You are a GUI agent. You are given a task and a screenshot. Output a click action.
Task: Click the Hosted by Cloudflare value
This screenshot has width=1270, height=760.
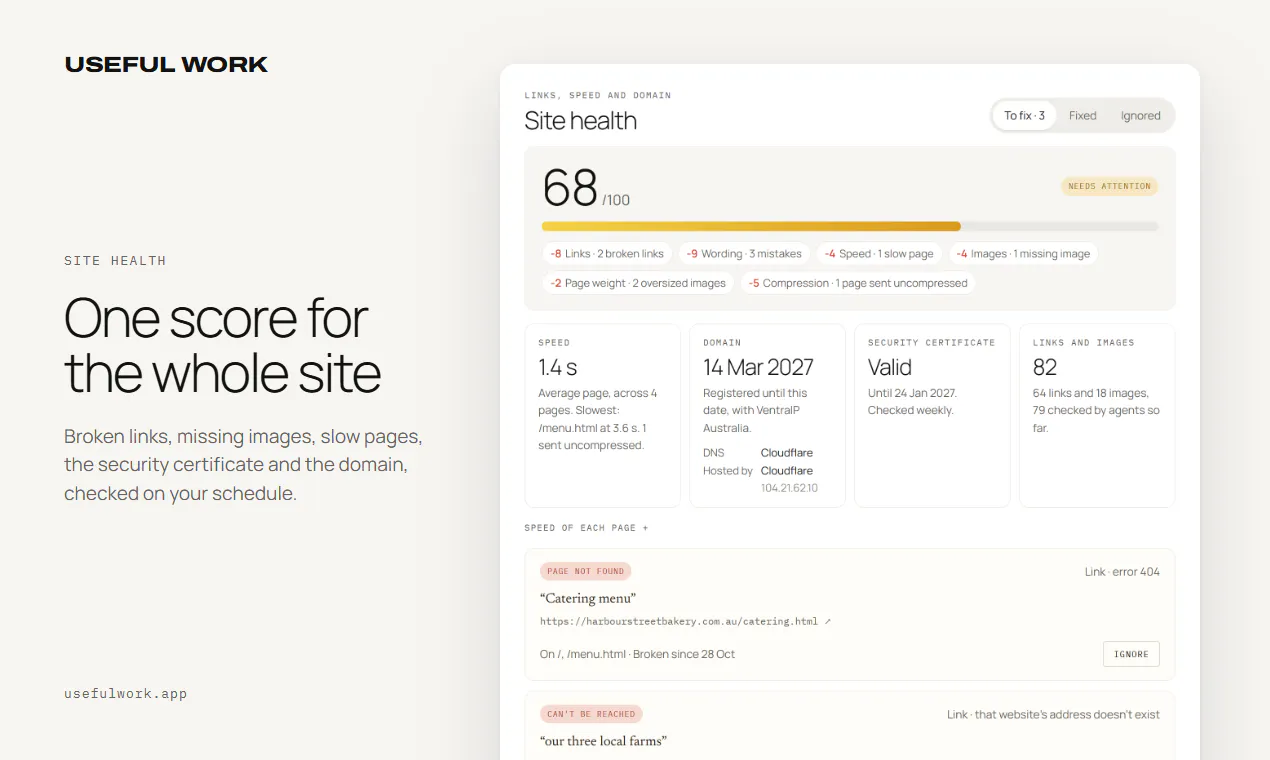coord(787,471)
